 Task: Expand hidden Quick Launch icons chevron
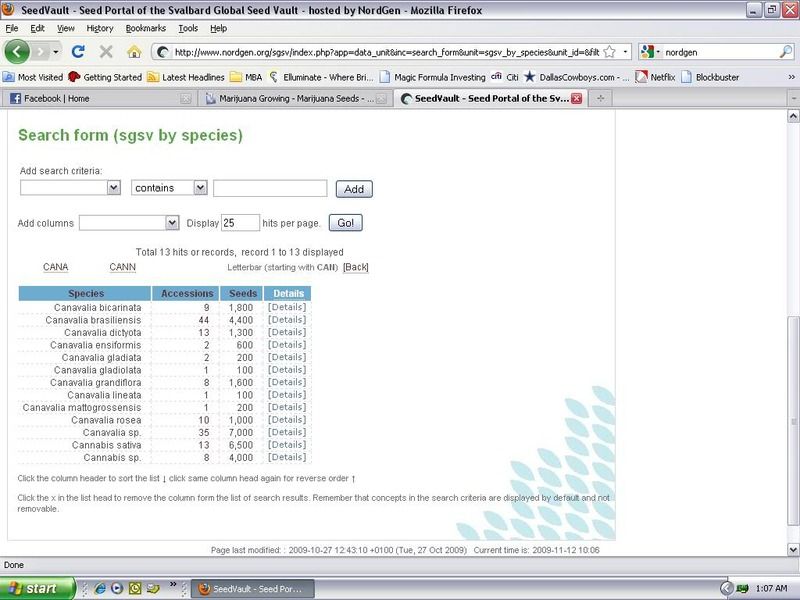coord(173,585)
